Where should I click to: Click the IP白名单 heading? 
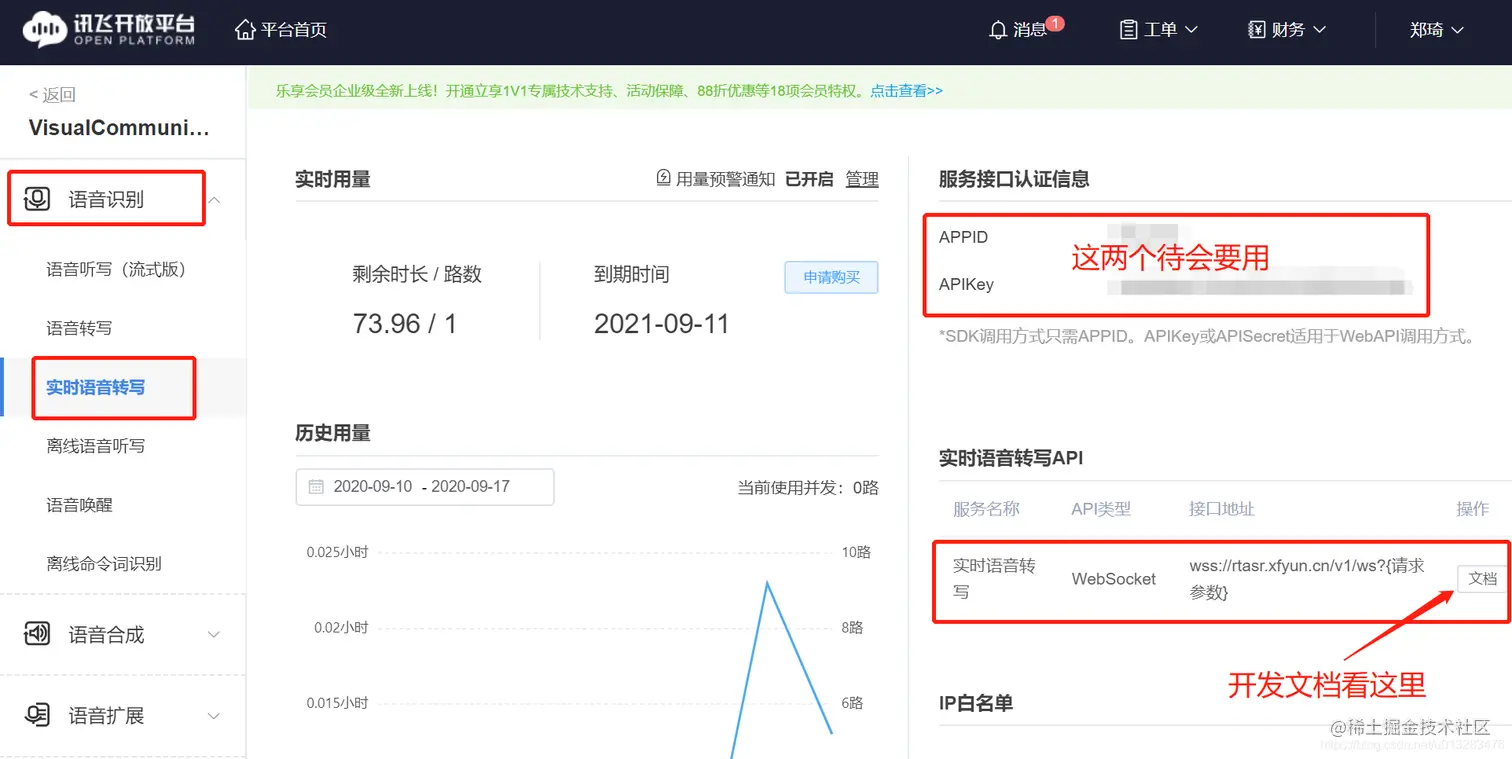tap(976, 703)
